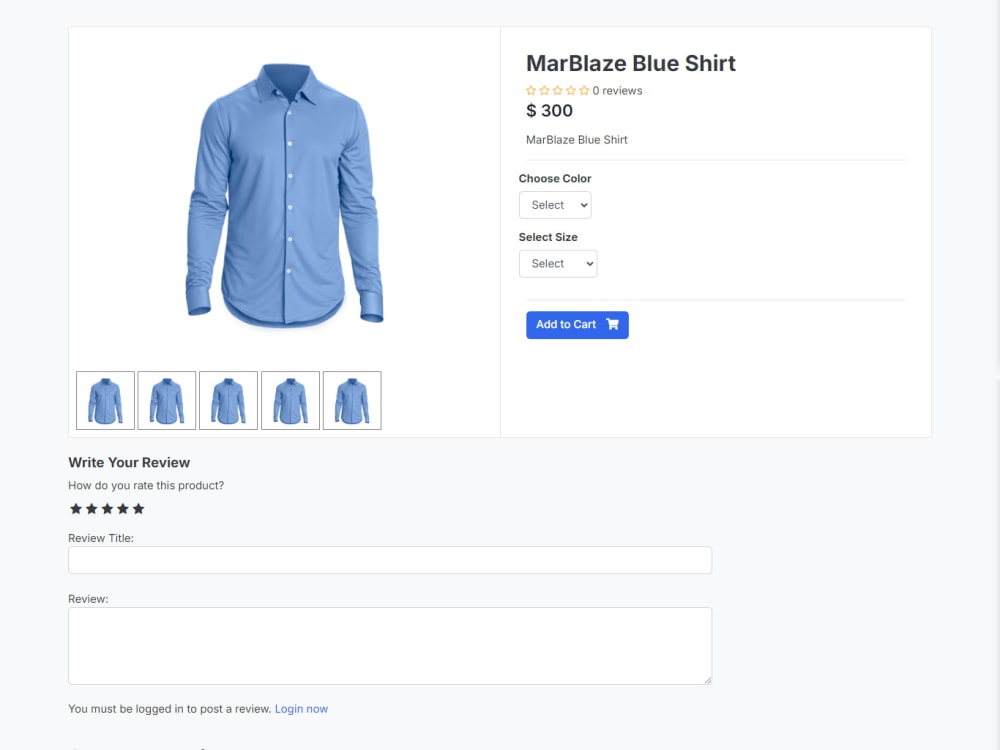The width and height of the screenshot is (1000, 750).
Task: Give a five-star rating in the review section
Action: pos(139,508)
